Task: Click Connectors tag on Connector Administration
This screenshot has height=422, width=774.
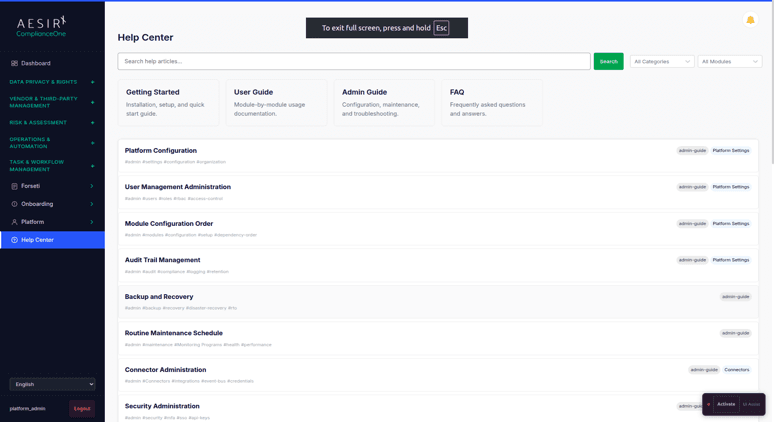Action: [736, 370]
